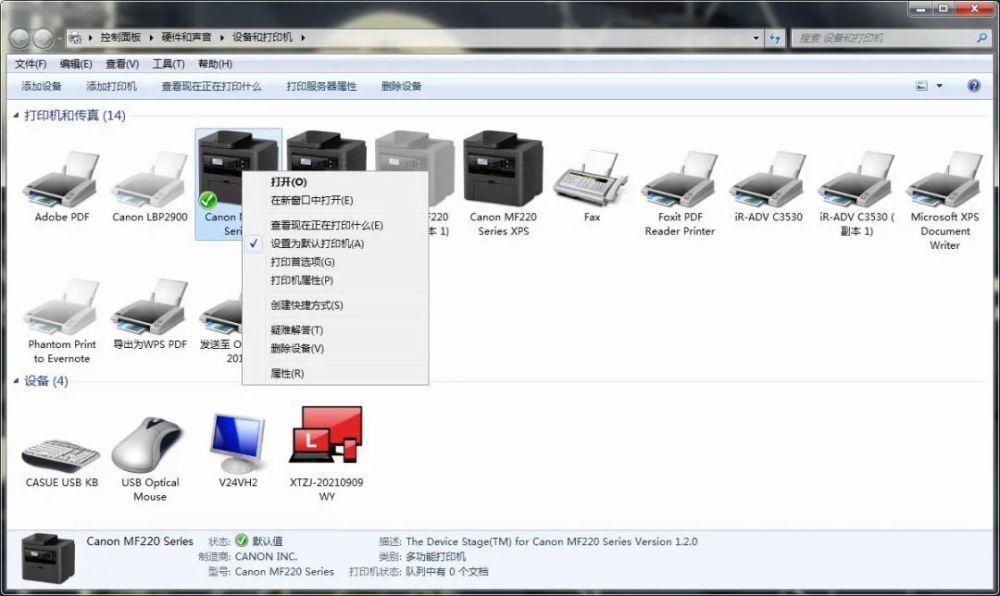This screenshot has width=1000, height=596.
Task: Expand the arrow after 硬件和声音 breadcrumb
Action: [x=222, y=38]
